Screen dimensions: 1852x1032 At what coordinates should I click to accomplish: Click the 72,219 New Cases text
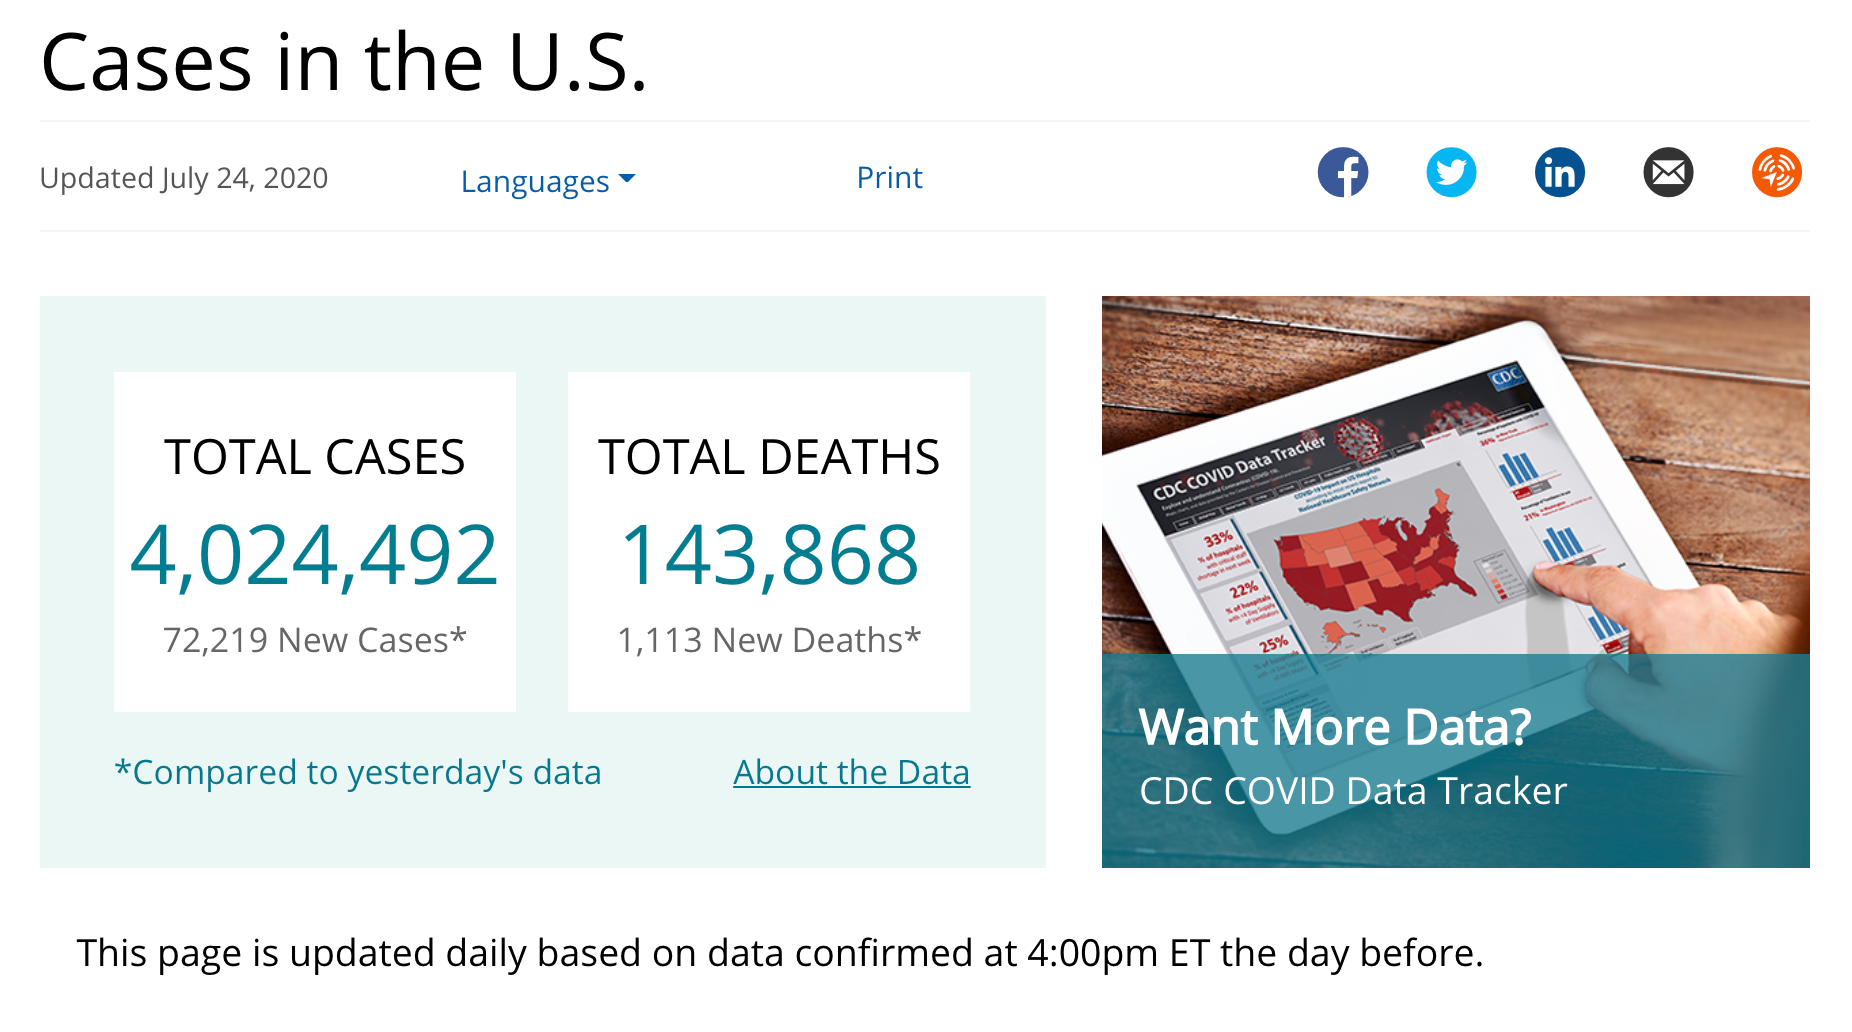pyautogui.click(x=314, y=640)
